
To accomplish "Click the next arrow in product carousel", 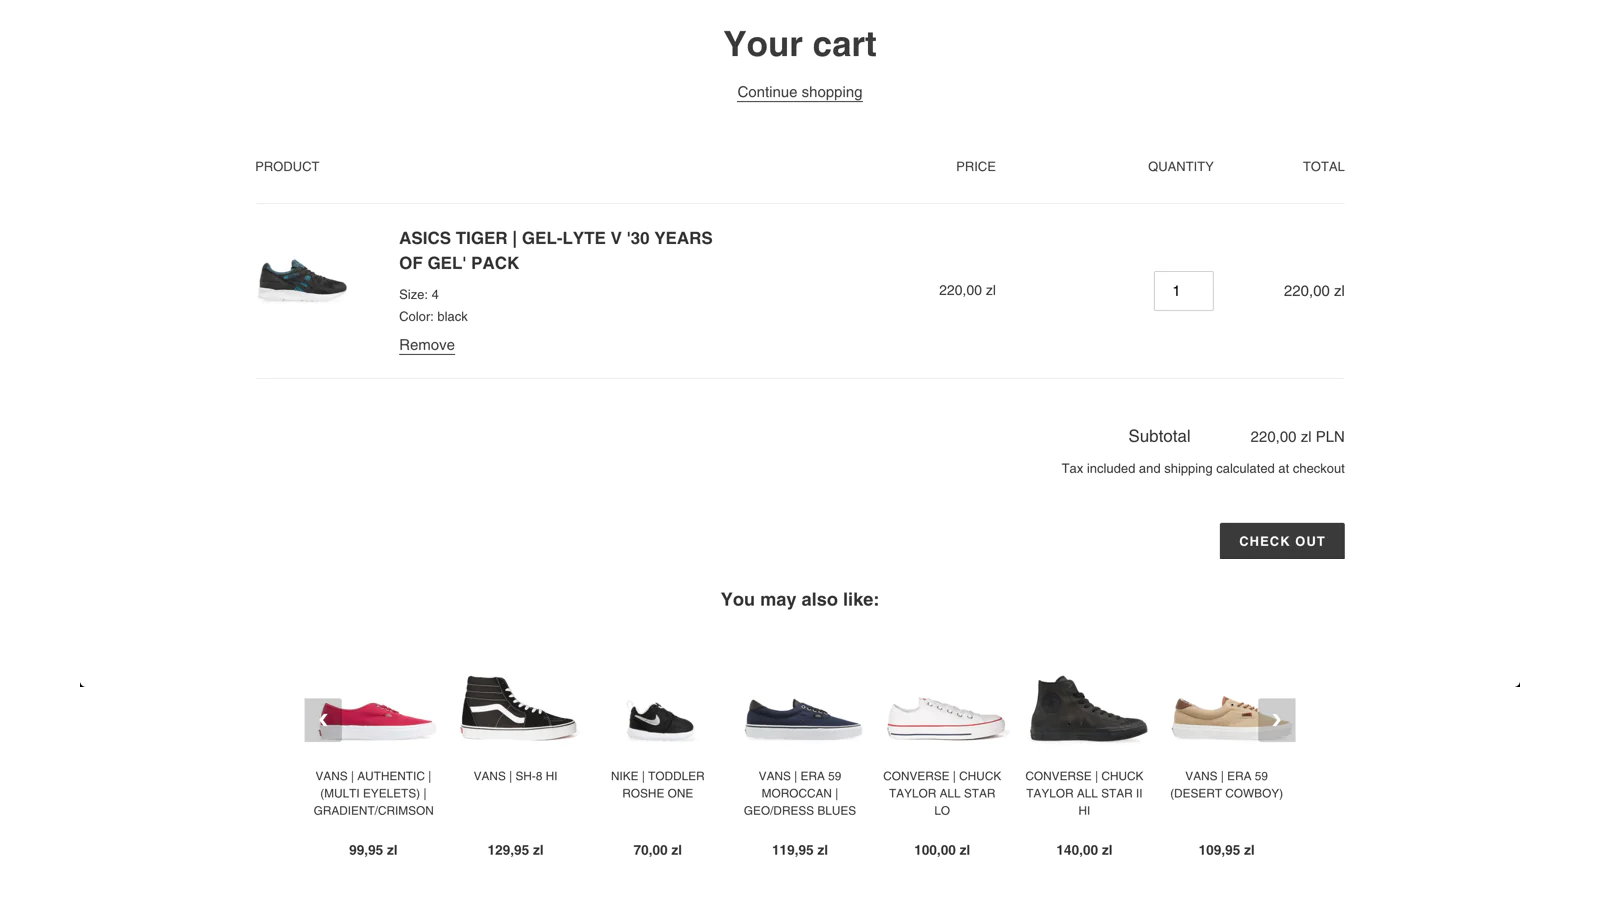I will [x=1276, y=720].
